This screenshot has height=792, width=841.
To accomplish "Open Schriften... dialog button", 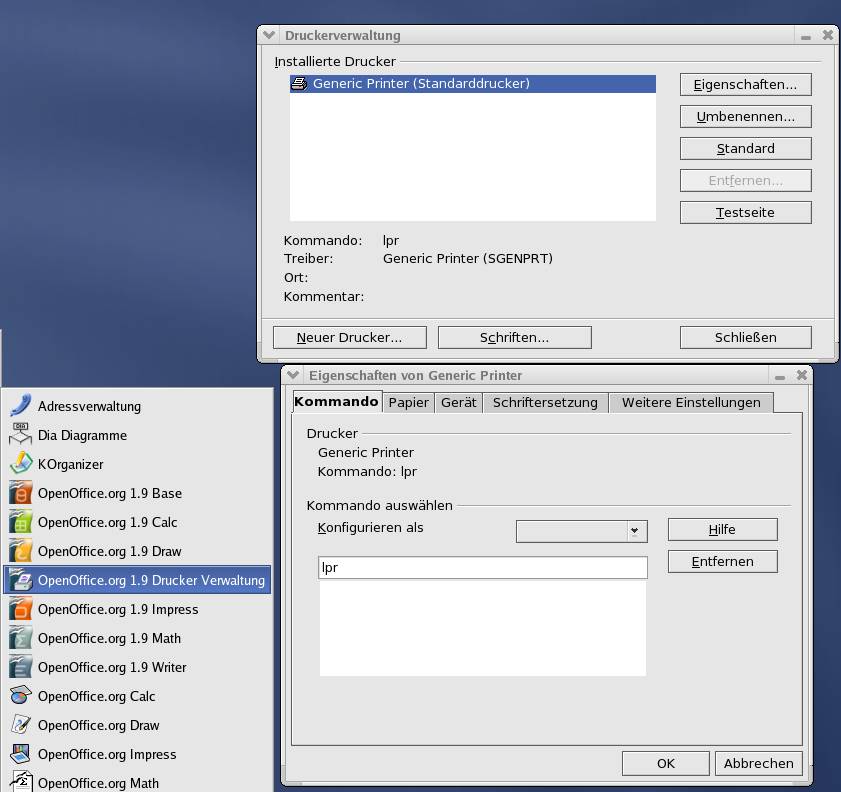I will 514,337.
